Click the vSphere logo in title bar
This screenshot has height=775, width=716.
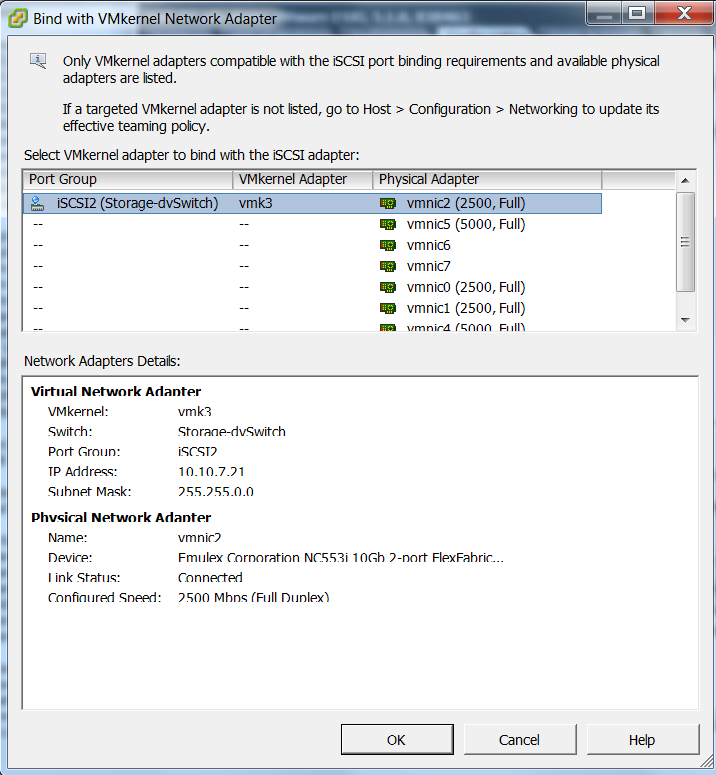point(17,17)
